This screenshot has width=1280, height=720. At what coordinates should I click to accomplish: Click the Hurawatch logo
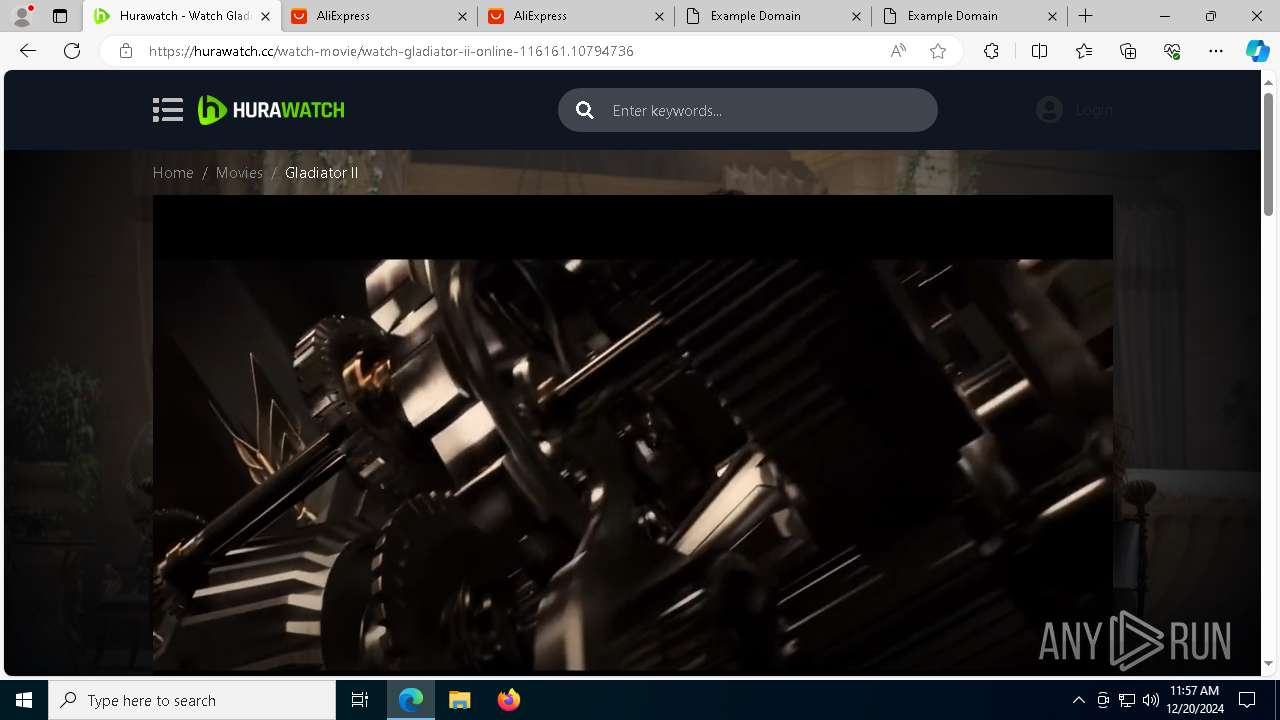271,110
